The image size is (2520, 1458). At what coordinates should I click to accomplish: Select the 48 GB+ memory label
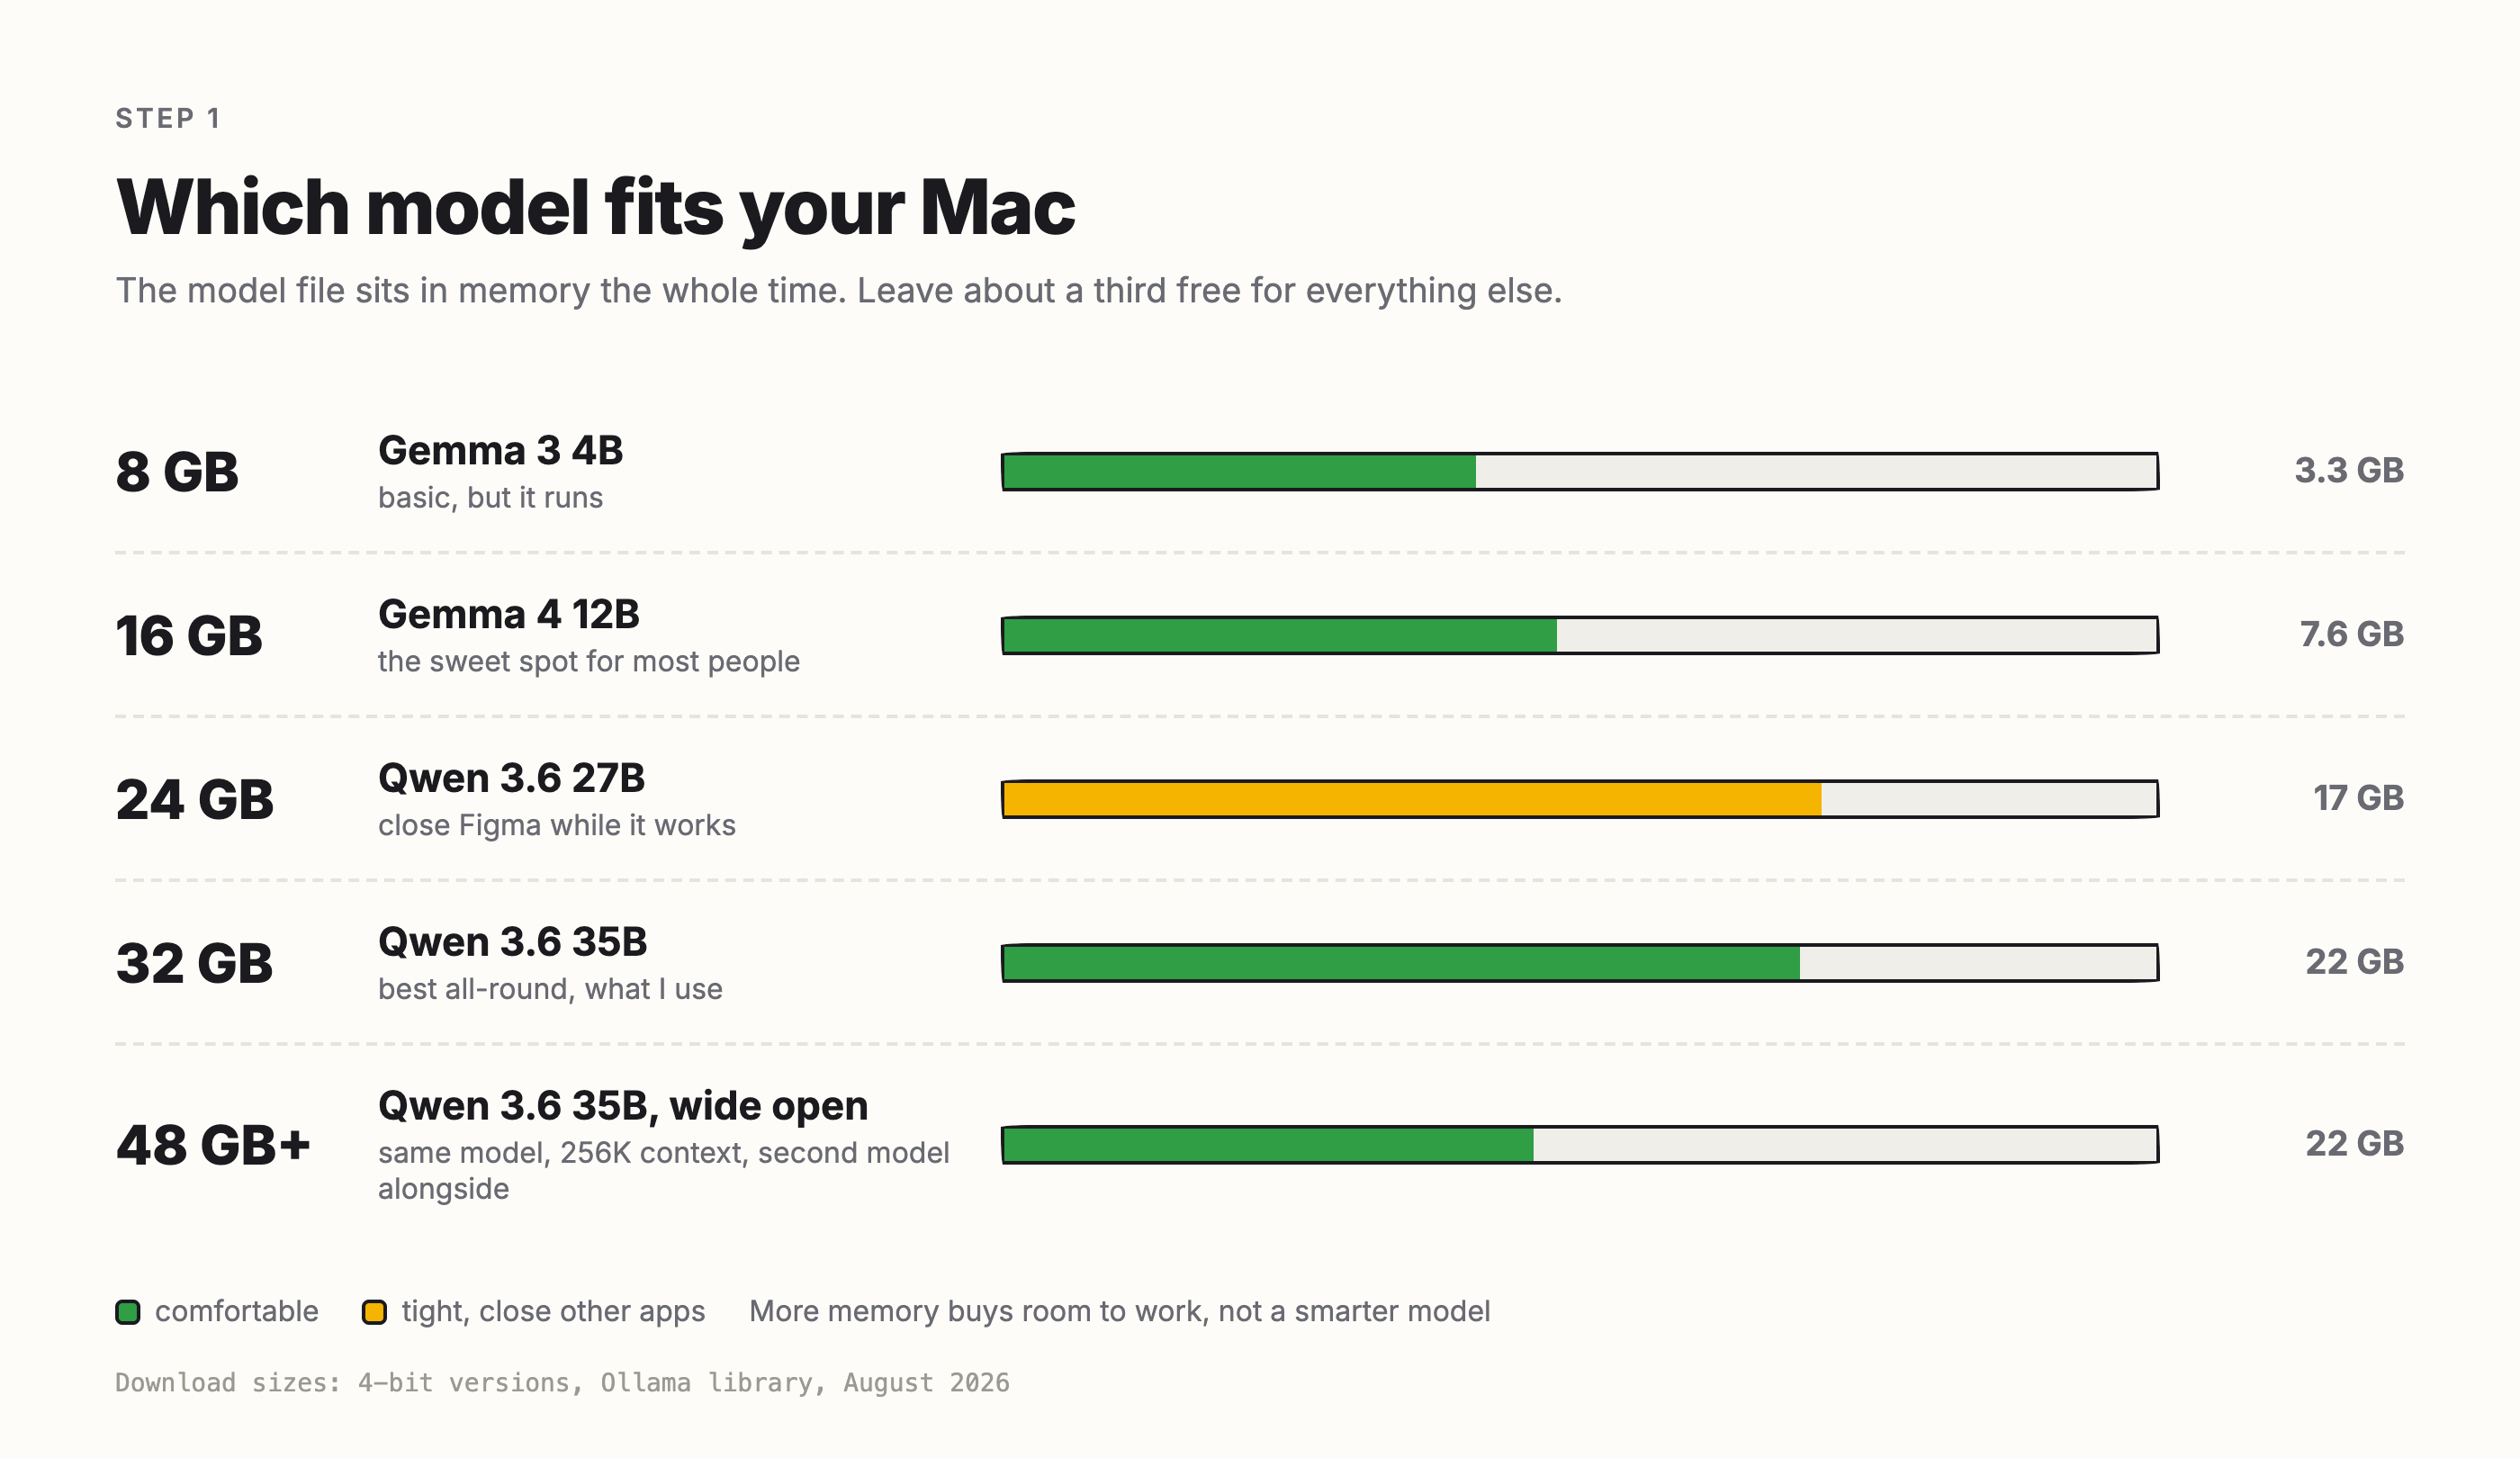213,1146
